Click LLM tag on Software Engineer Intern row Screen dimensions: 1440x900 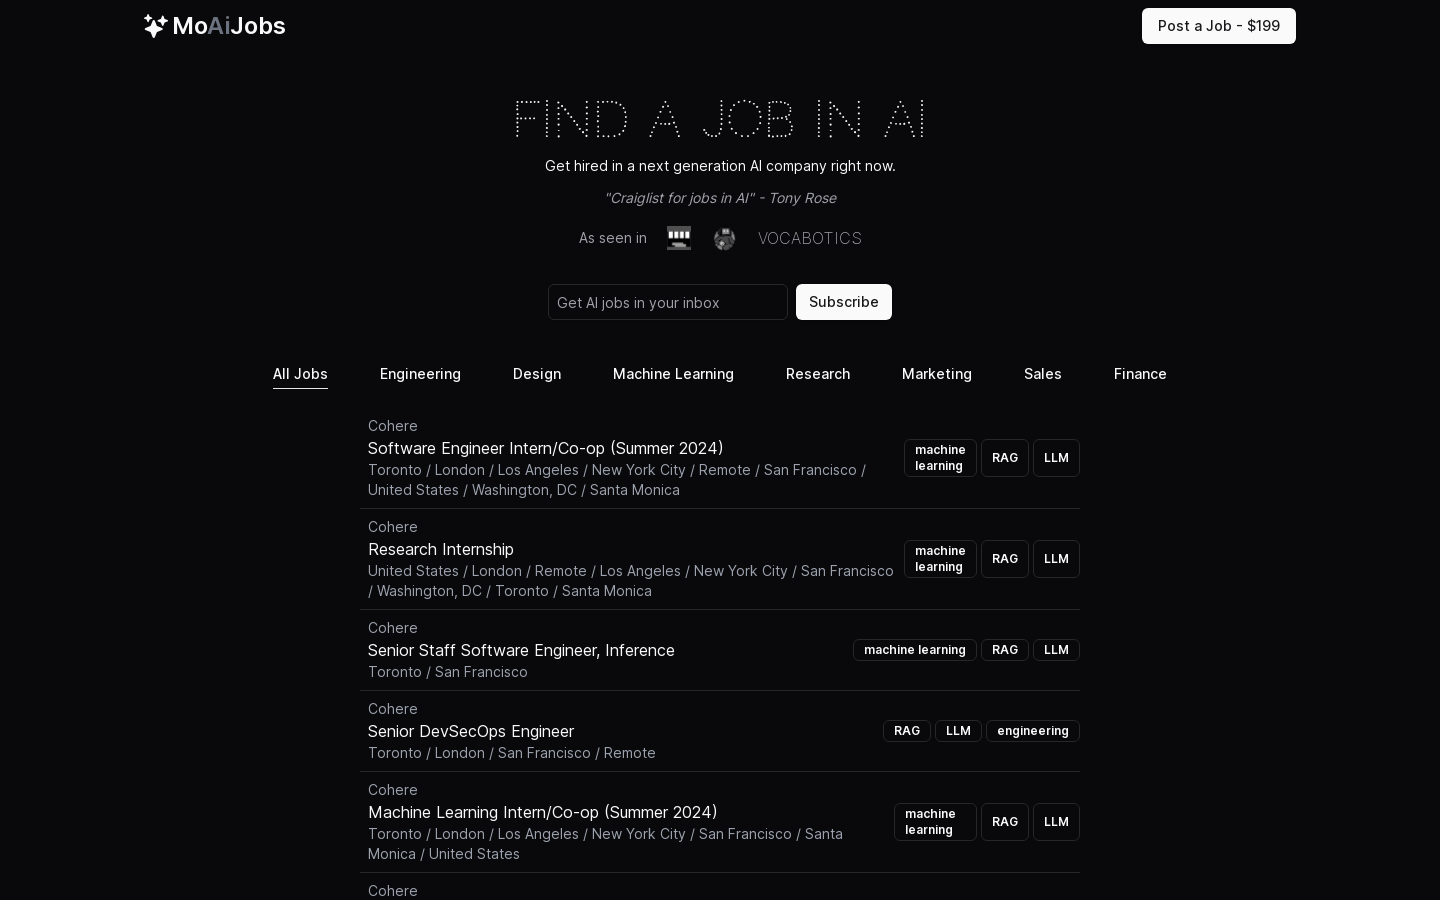tap(1056, 458)
